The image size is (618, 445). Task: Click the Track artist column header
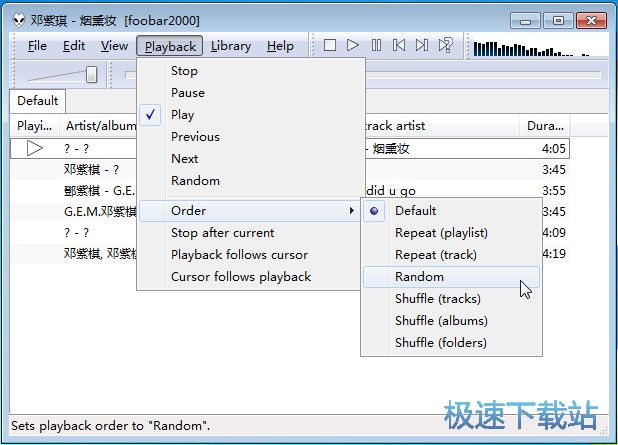(x=441, y=126)
